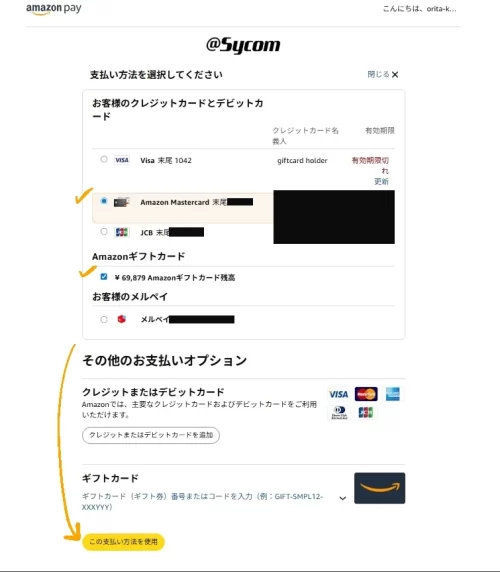
Task: Click the Diners Club logo
Action: click(339, 413)
